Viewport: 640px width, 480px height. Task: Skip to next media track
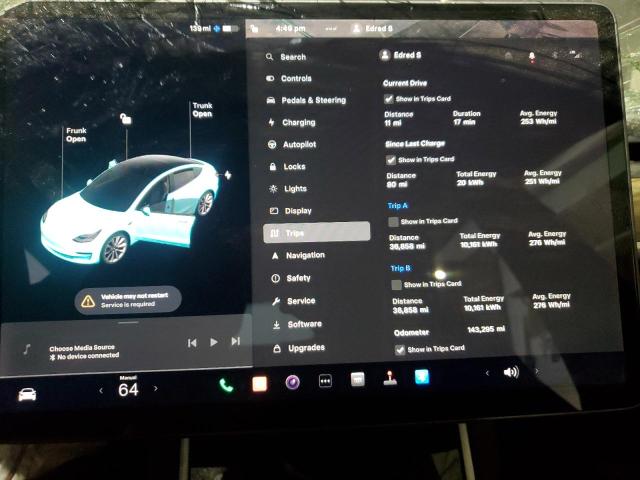point(236,341)
